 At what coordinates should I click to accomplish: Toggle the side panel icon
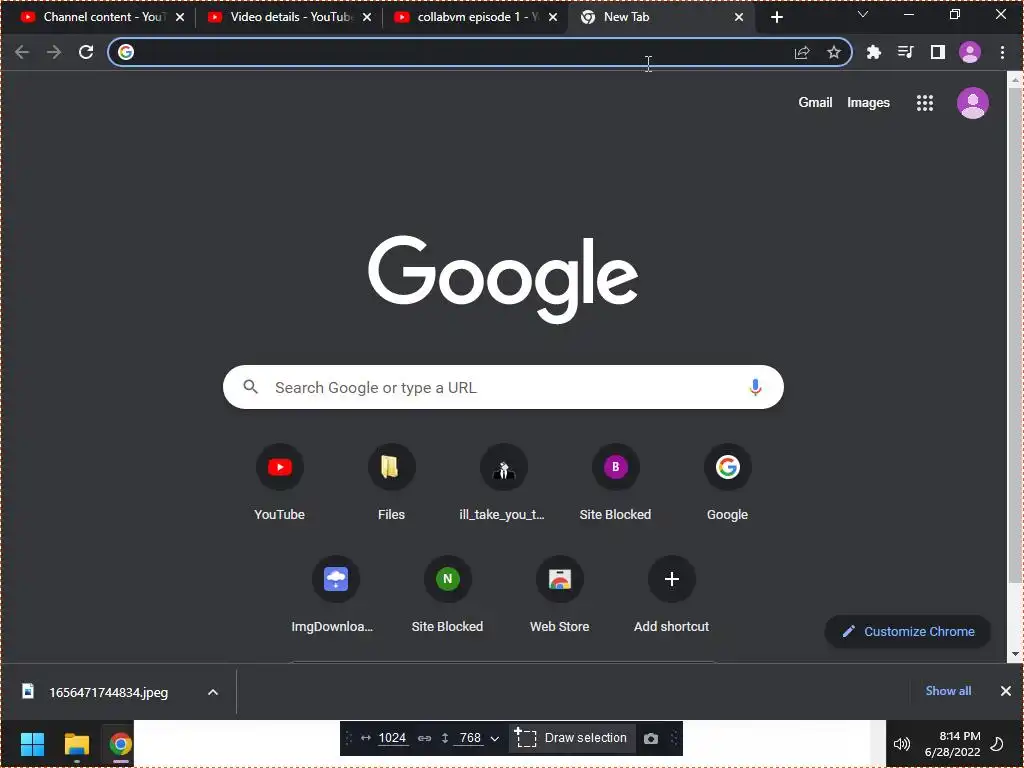[x=938, y=52]
